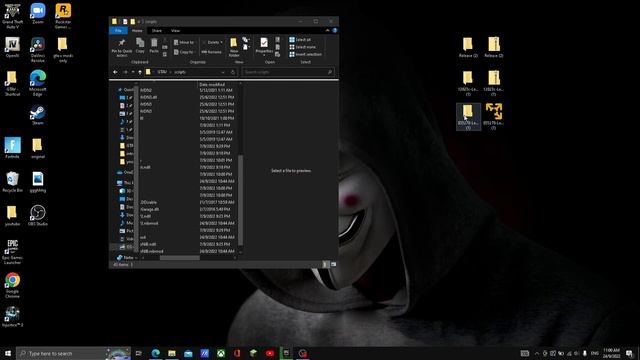This screenshot has height=360, width=640.
Task: Click Select all in ribbon
Action: [300, 40]
